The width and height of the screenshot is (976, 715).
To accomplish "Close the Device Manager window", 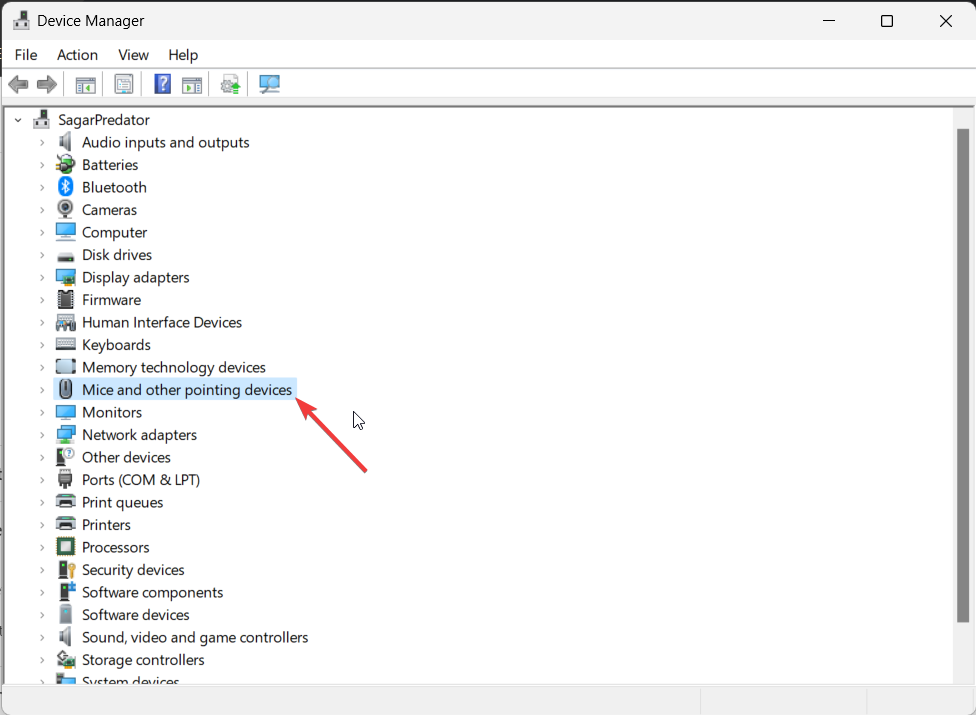I will point(946,21).
